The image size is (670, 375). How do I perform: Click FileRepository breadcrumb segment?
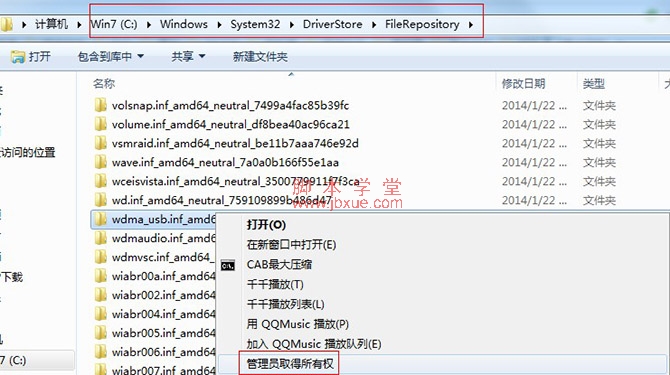click(x=422, y=24)
